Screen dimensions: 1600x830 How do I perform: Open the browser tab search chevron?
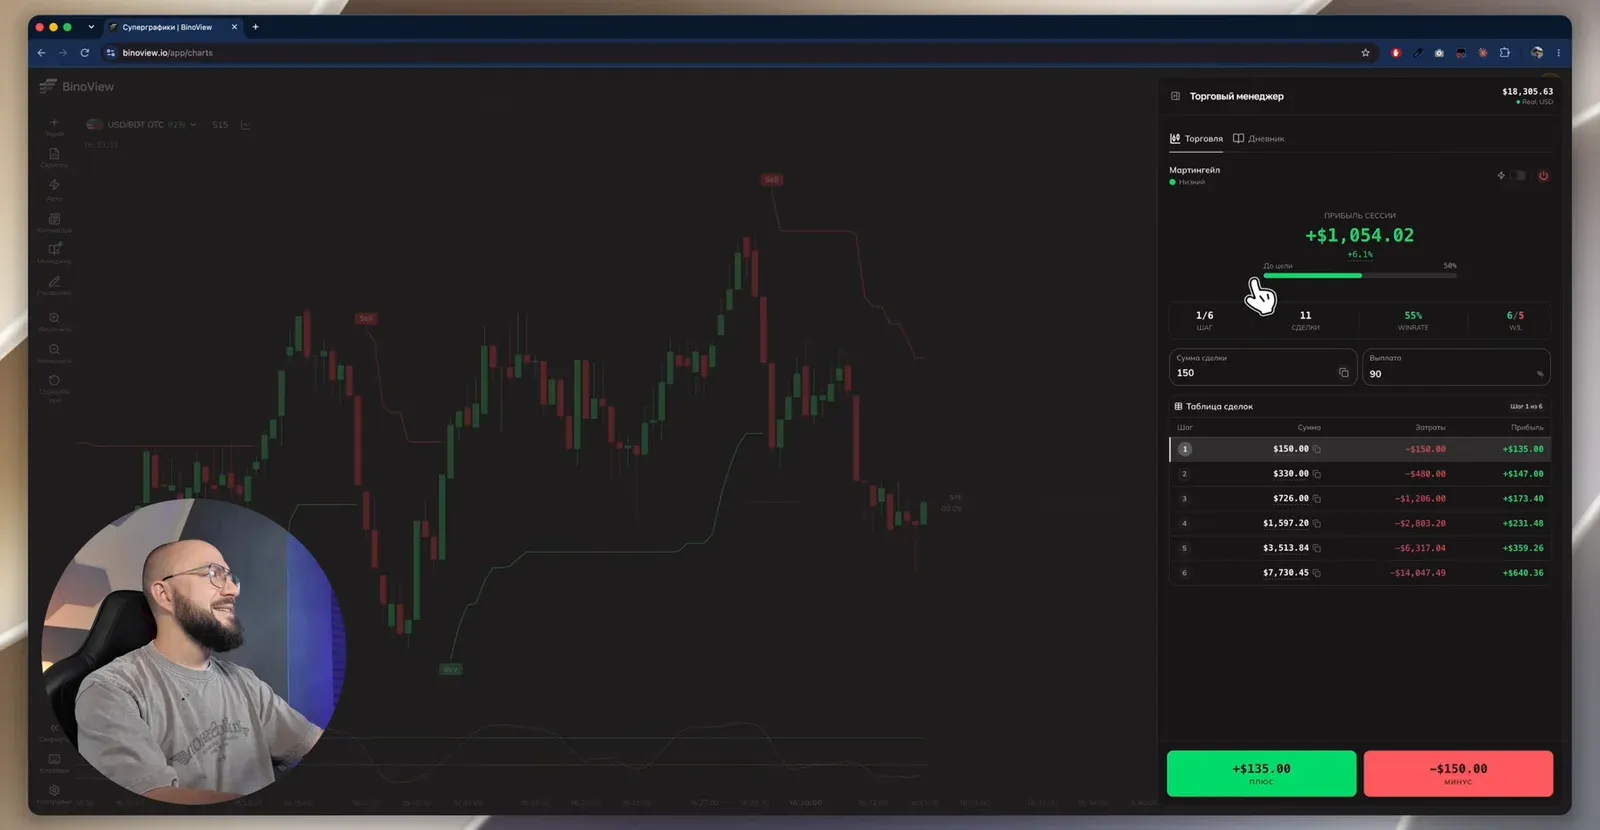91,27
